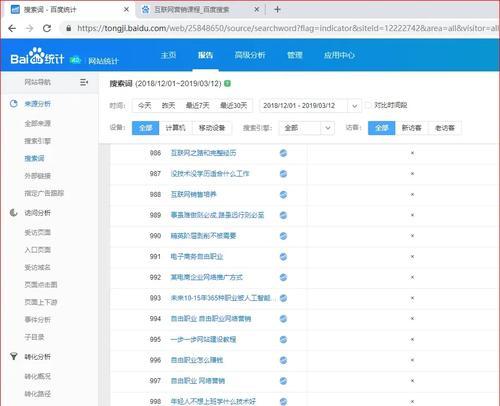Collapse the 访问分析 sidebar section

pyautogui.click(x=37, y=213)
